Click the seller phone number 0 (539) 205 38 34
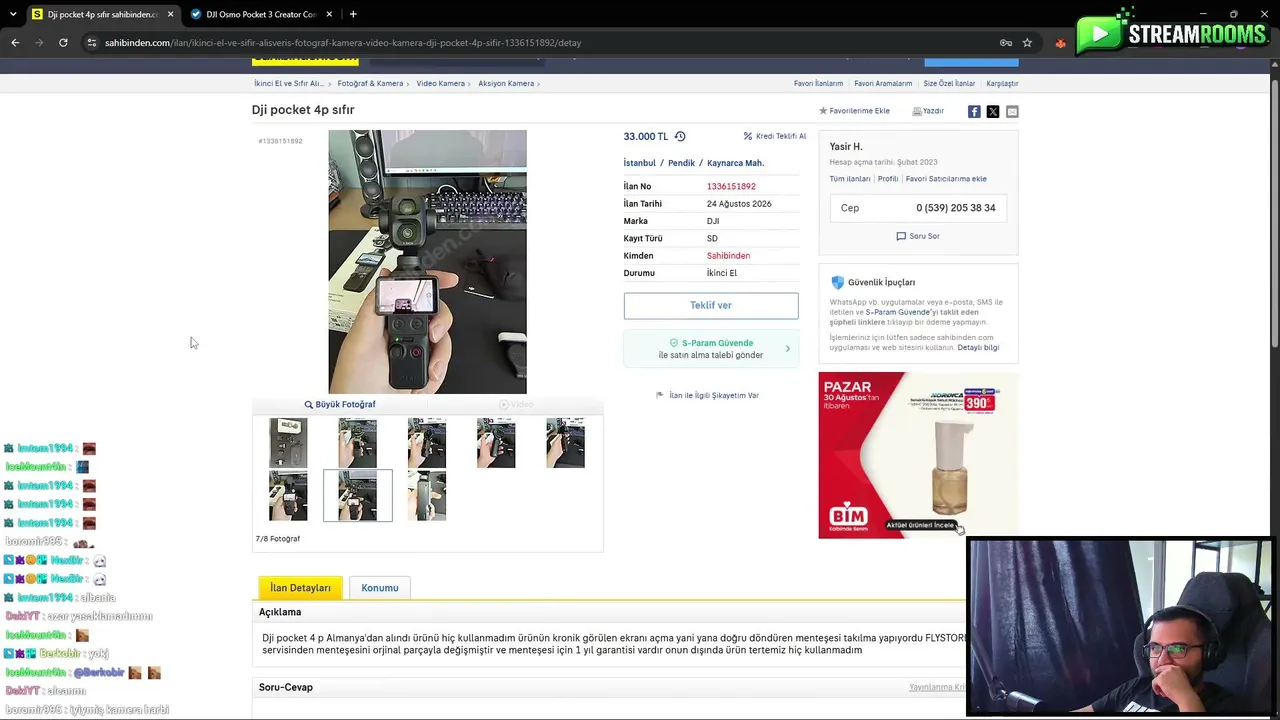Viewport: 1280px width, 720px height. tap(956, 208)
